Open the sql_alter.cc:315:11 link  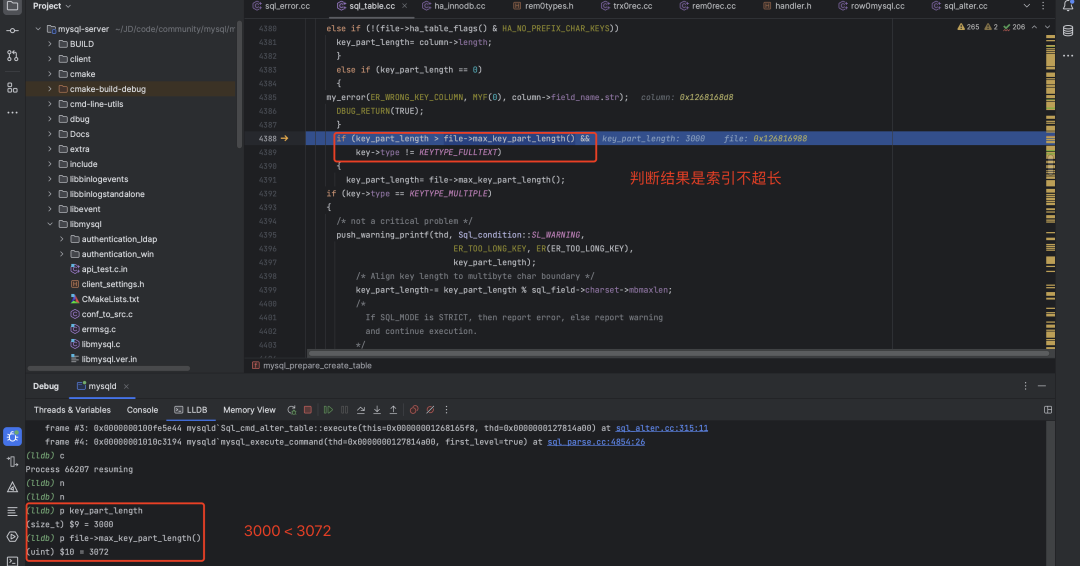click(662, 427)
